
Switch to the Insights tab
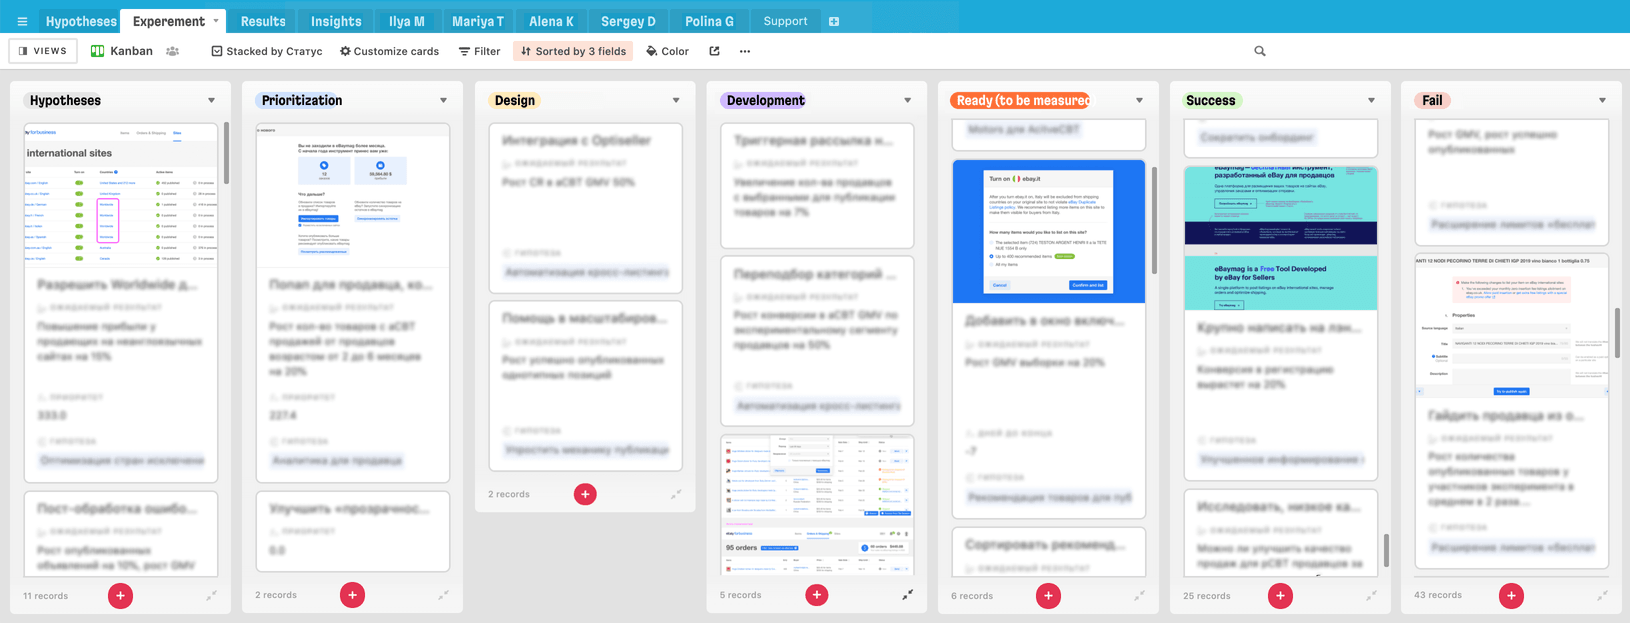pyautogui.click(x=336, y=21)
